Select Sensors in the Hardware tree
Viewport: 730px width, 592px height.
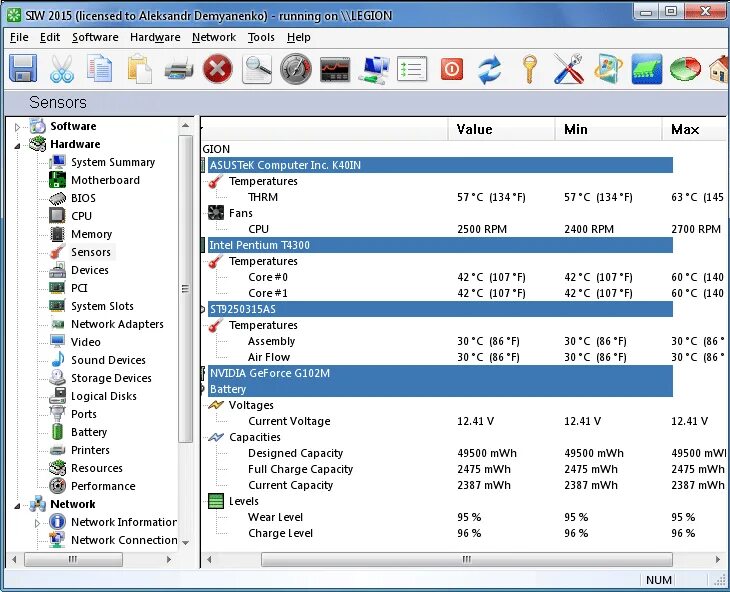point(91,252)
